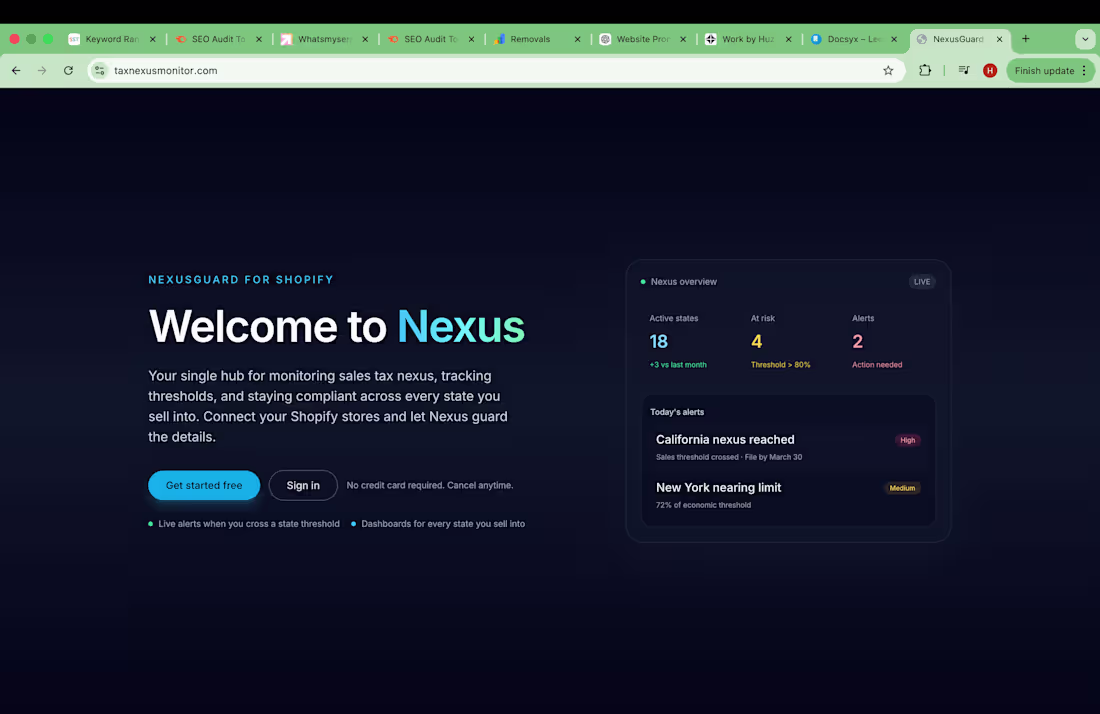The width and height of the screenshot is (1100, 714).
Task: Click the bookmark star in the address bar
Action: 888,71
